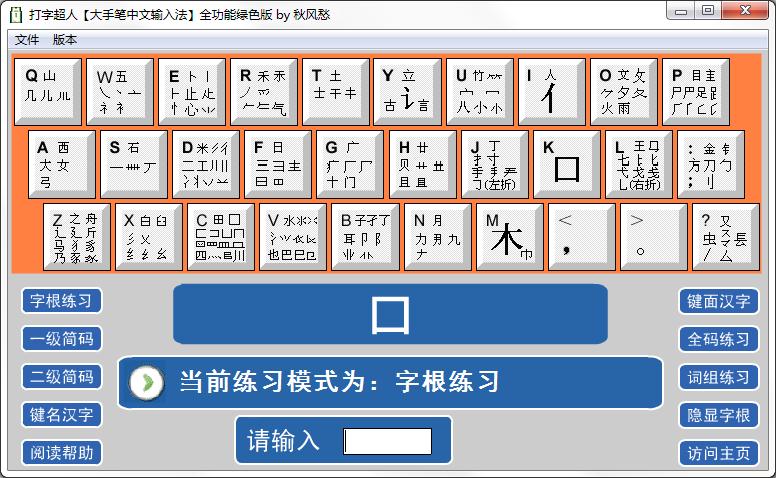Select 键名汉字 practice mode
The height and width of the screenshot is (478, 776).
pyautogui.click(x=61, y=415)
